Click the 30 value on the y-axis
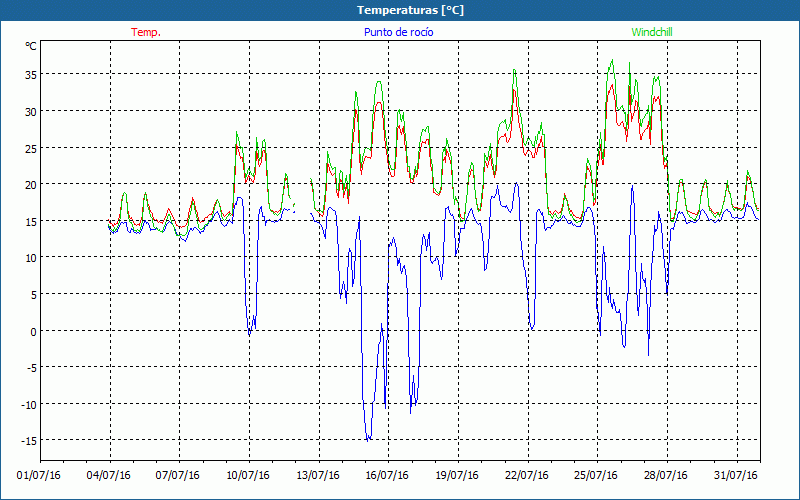 [31, 111]
